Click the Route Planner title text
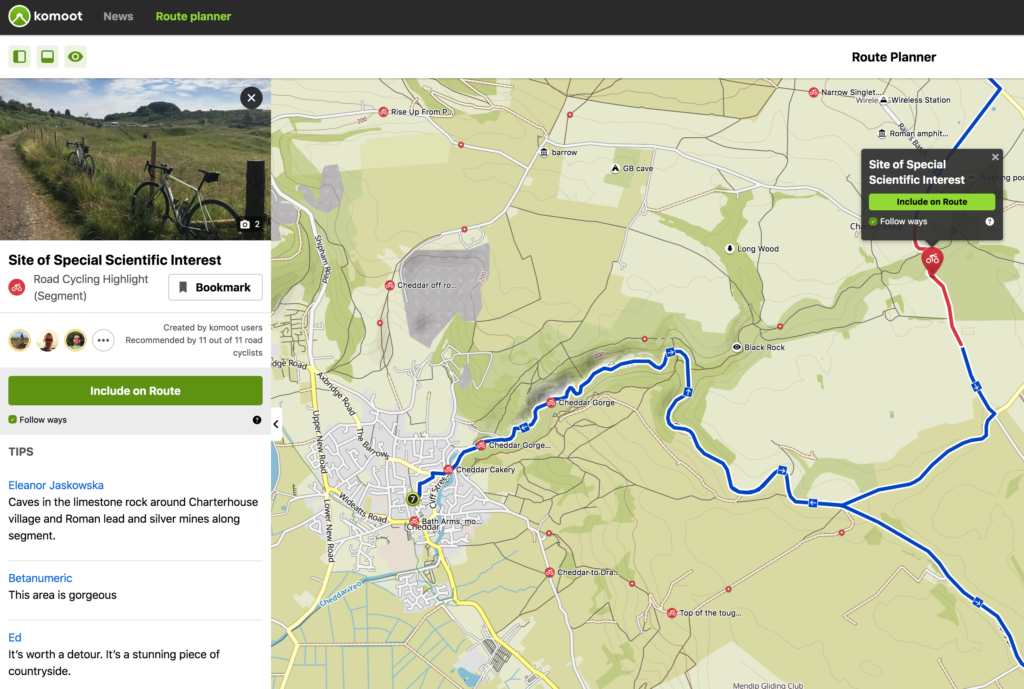 [x=893, y=57]
